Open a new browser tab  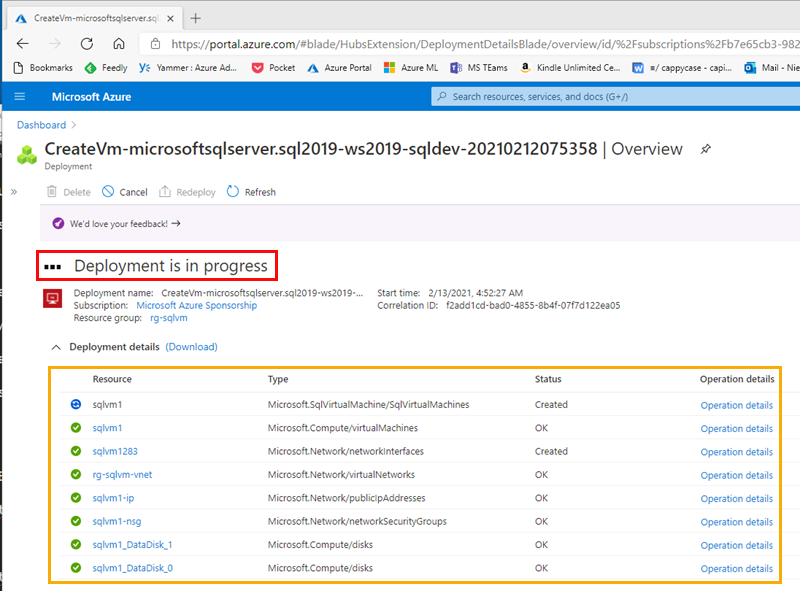pos(195,18)
